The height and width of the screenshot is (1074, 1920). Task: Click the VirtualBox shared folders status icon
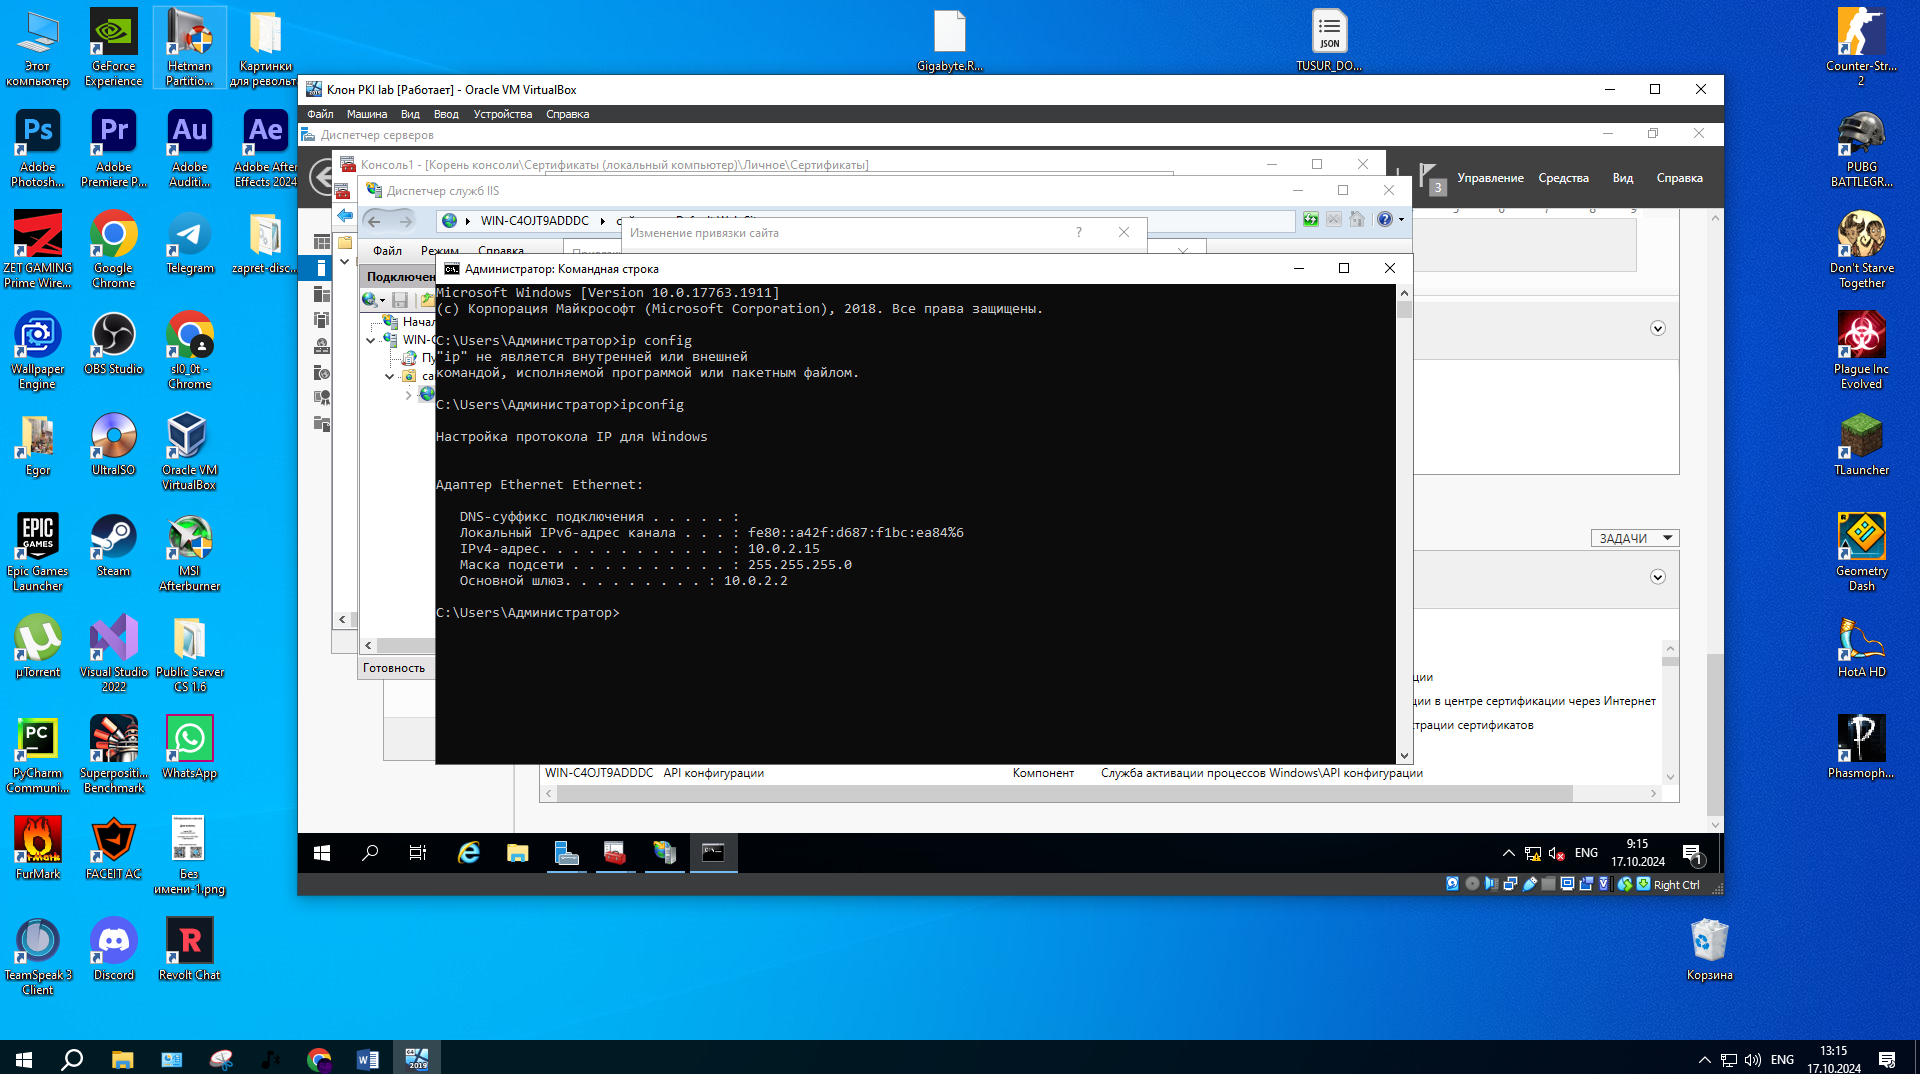point(1548,884)
